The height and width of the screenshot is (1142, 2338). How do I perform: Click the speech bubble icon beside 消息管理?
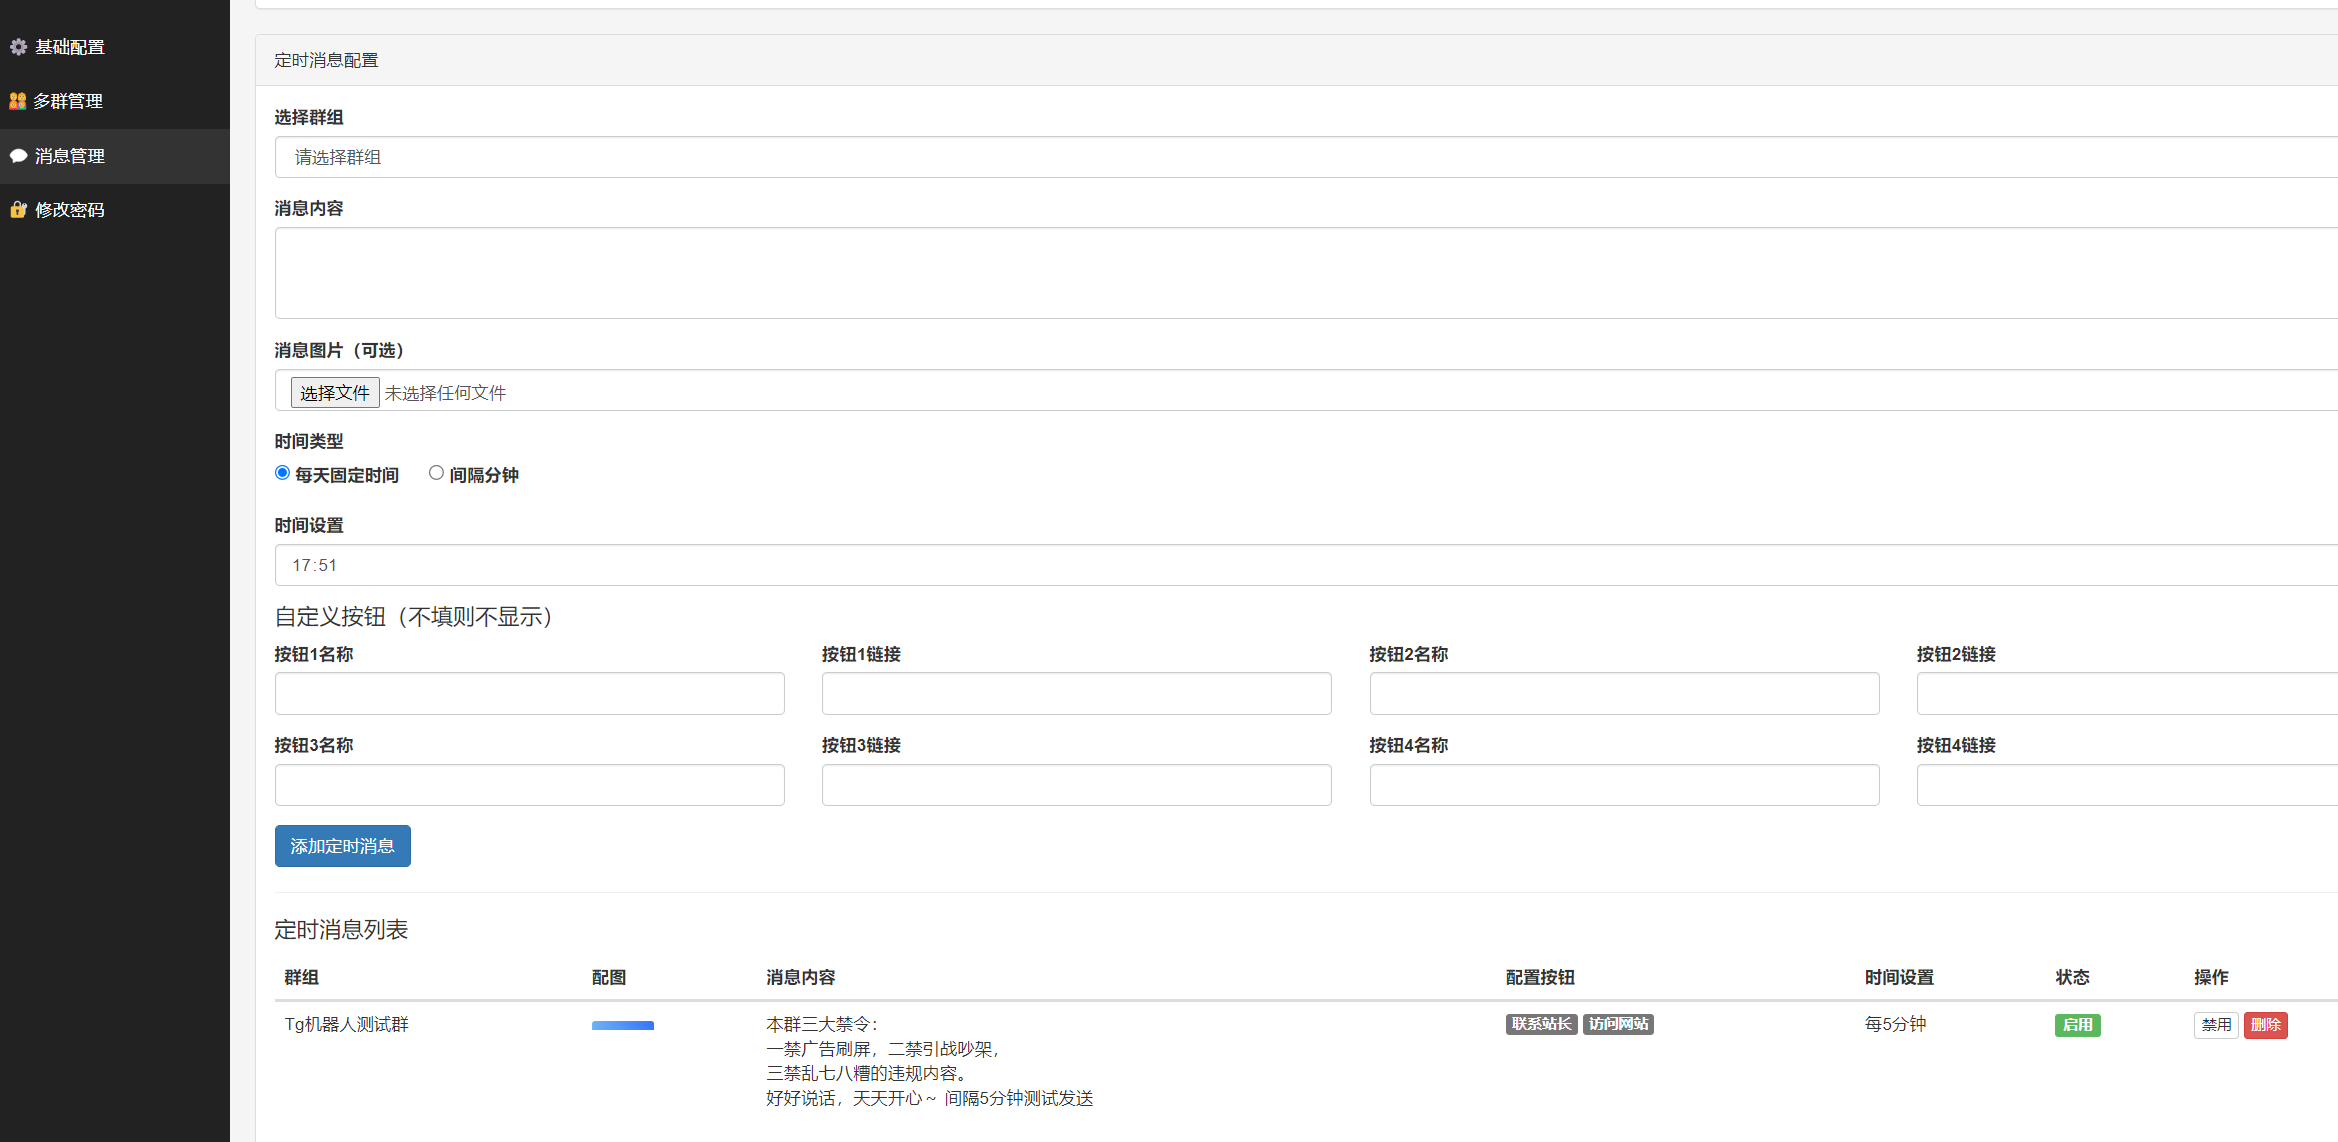[x=18, y=156]
